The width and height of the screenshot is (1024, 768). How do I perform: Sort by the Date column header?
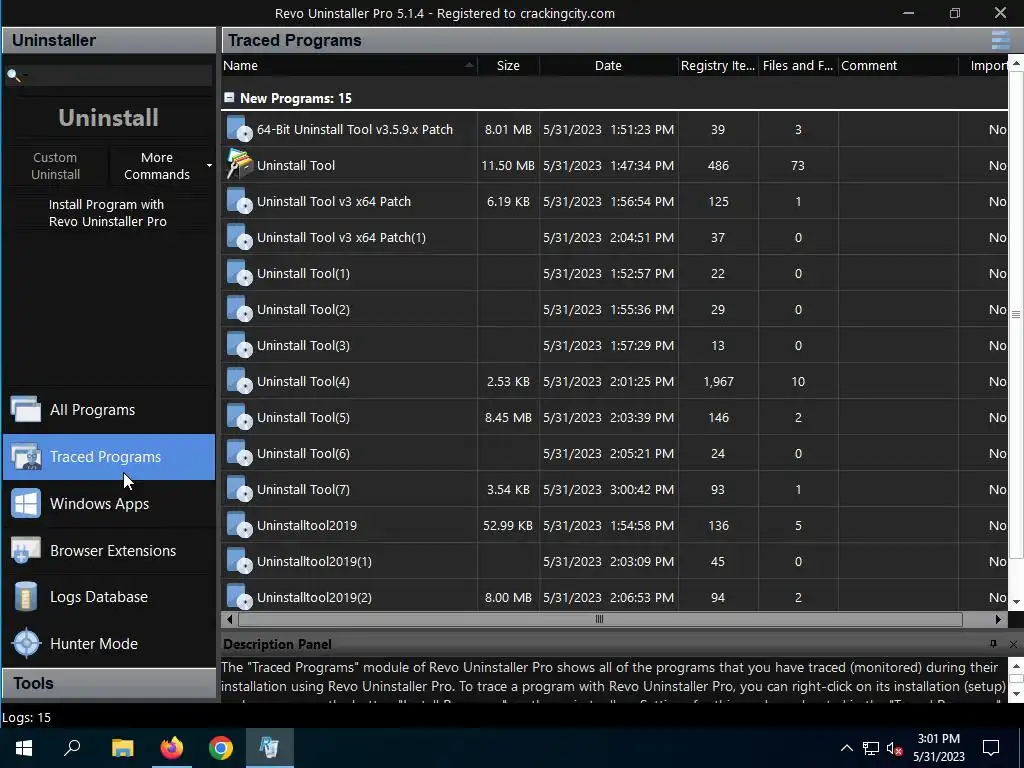(608, 65)
